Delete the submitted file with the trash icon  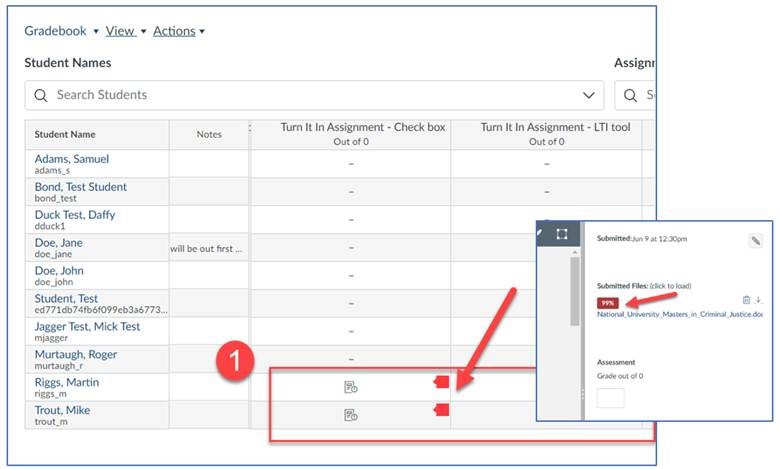point(746,300)
